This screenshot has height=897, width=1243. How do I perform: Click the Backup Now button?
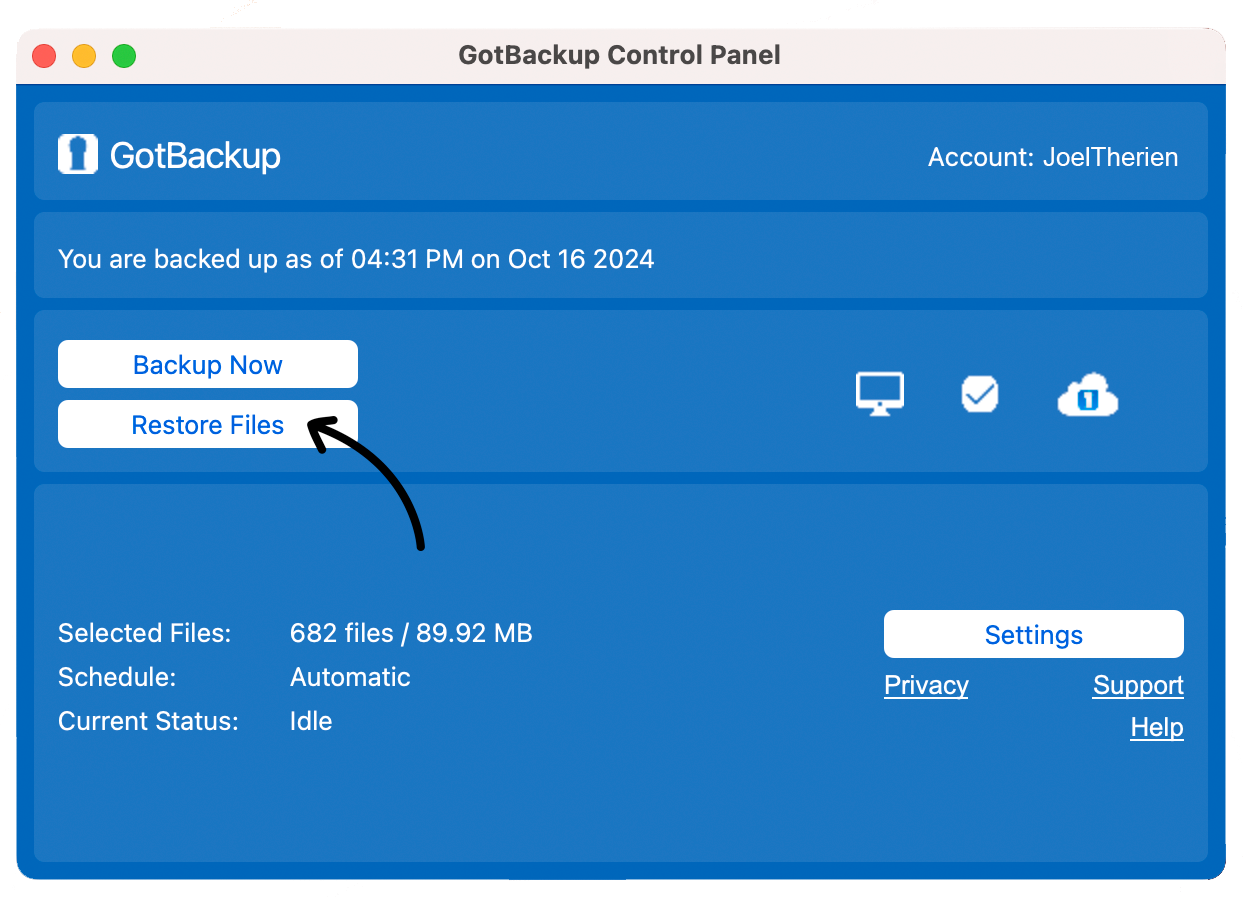208,364
